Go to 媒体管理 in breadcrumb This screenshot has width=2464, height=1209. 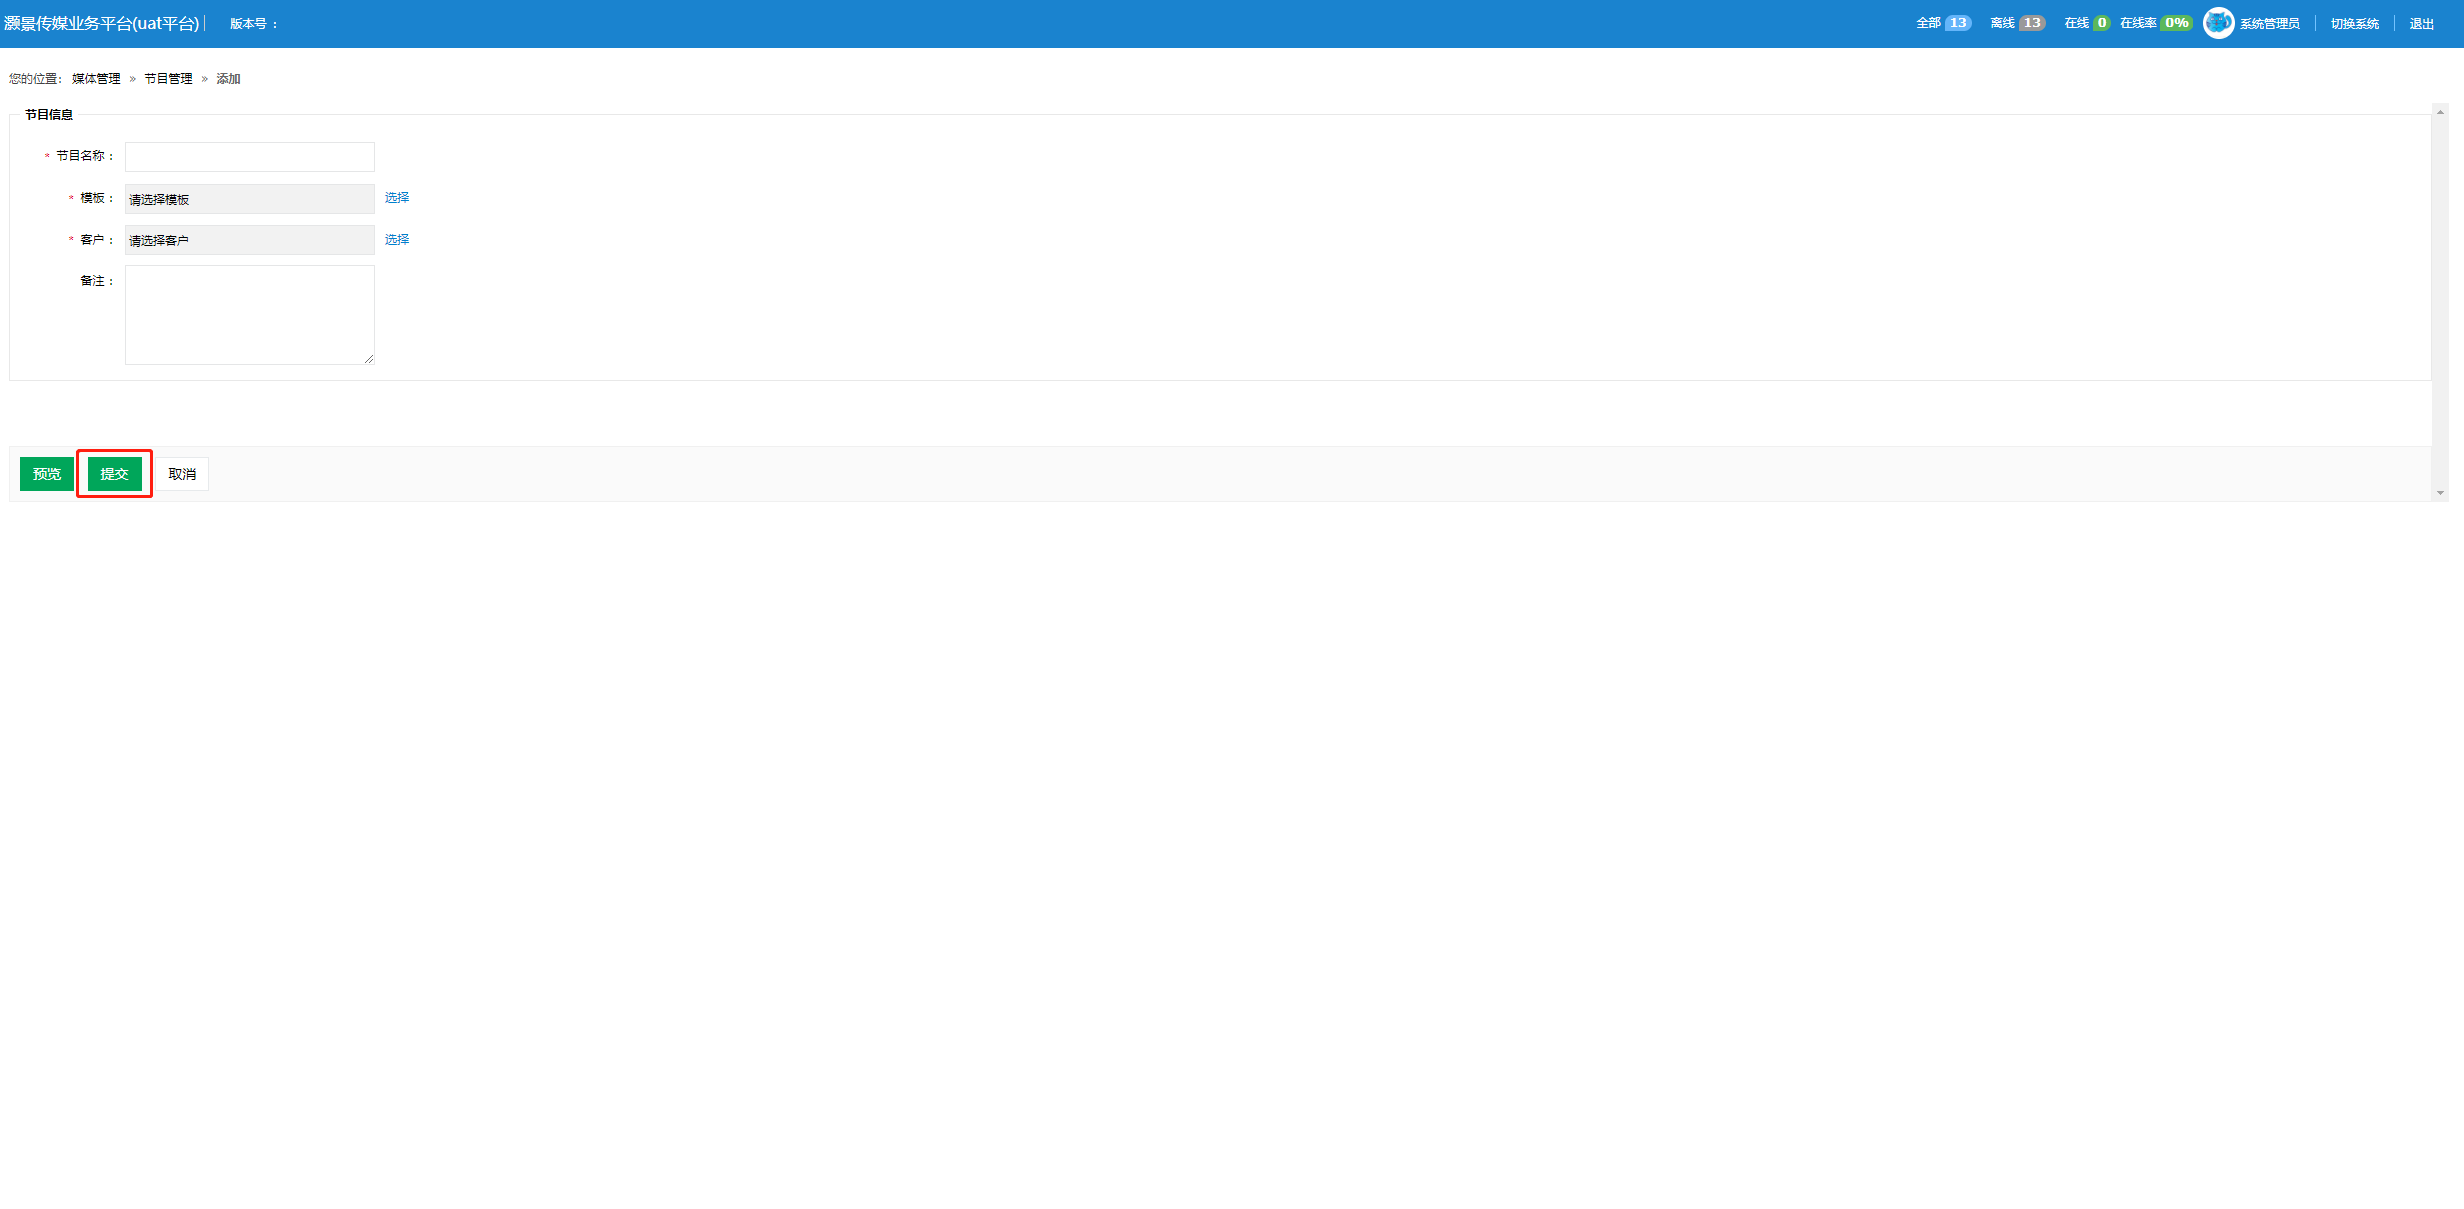[96, 79]
